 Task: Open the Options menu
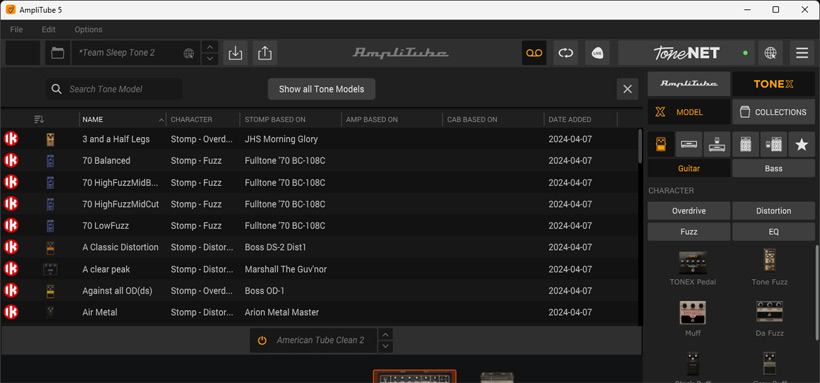(x=88, y=29)
